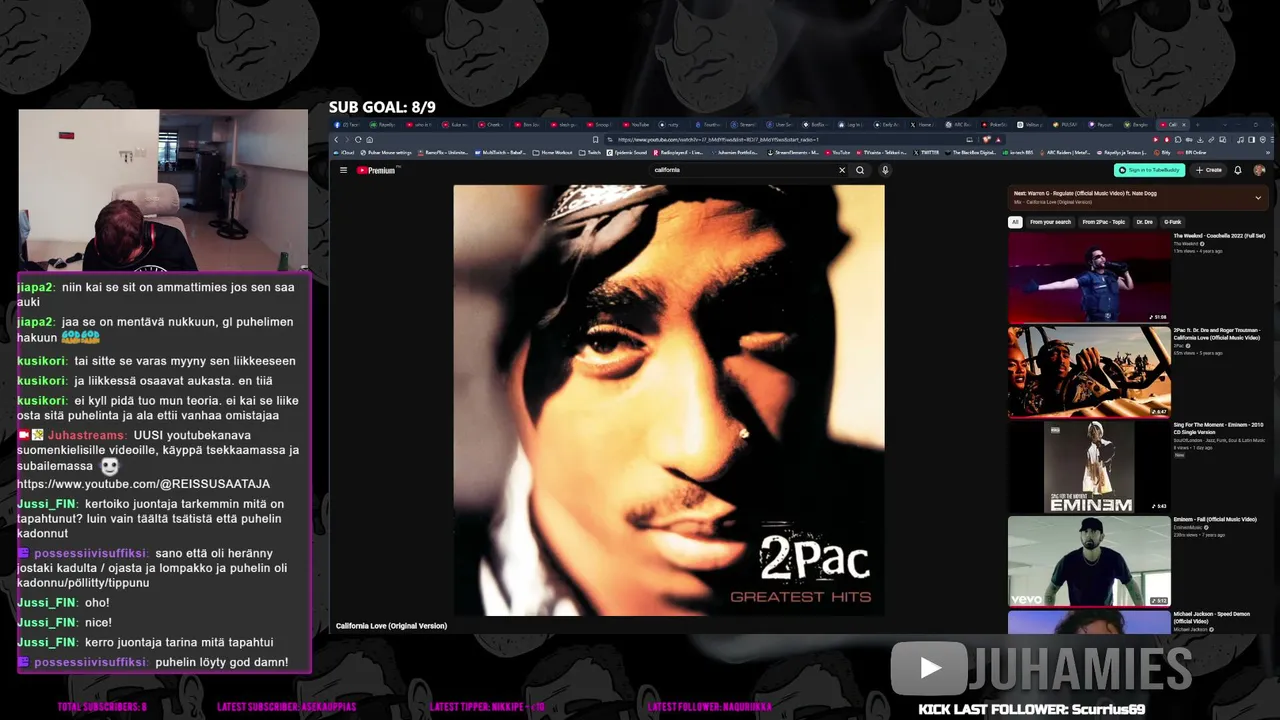Click the YouTube search magnifier button
The image size is (1280, 720).
[860, 170]
